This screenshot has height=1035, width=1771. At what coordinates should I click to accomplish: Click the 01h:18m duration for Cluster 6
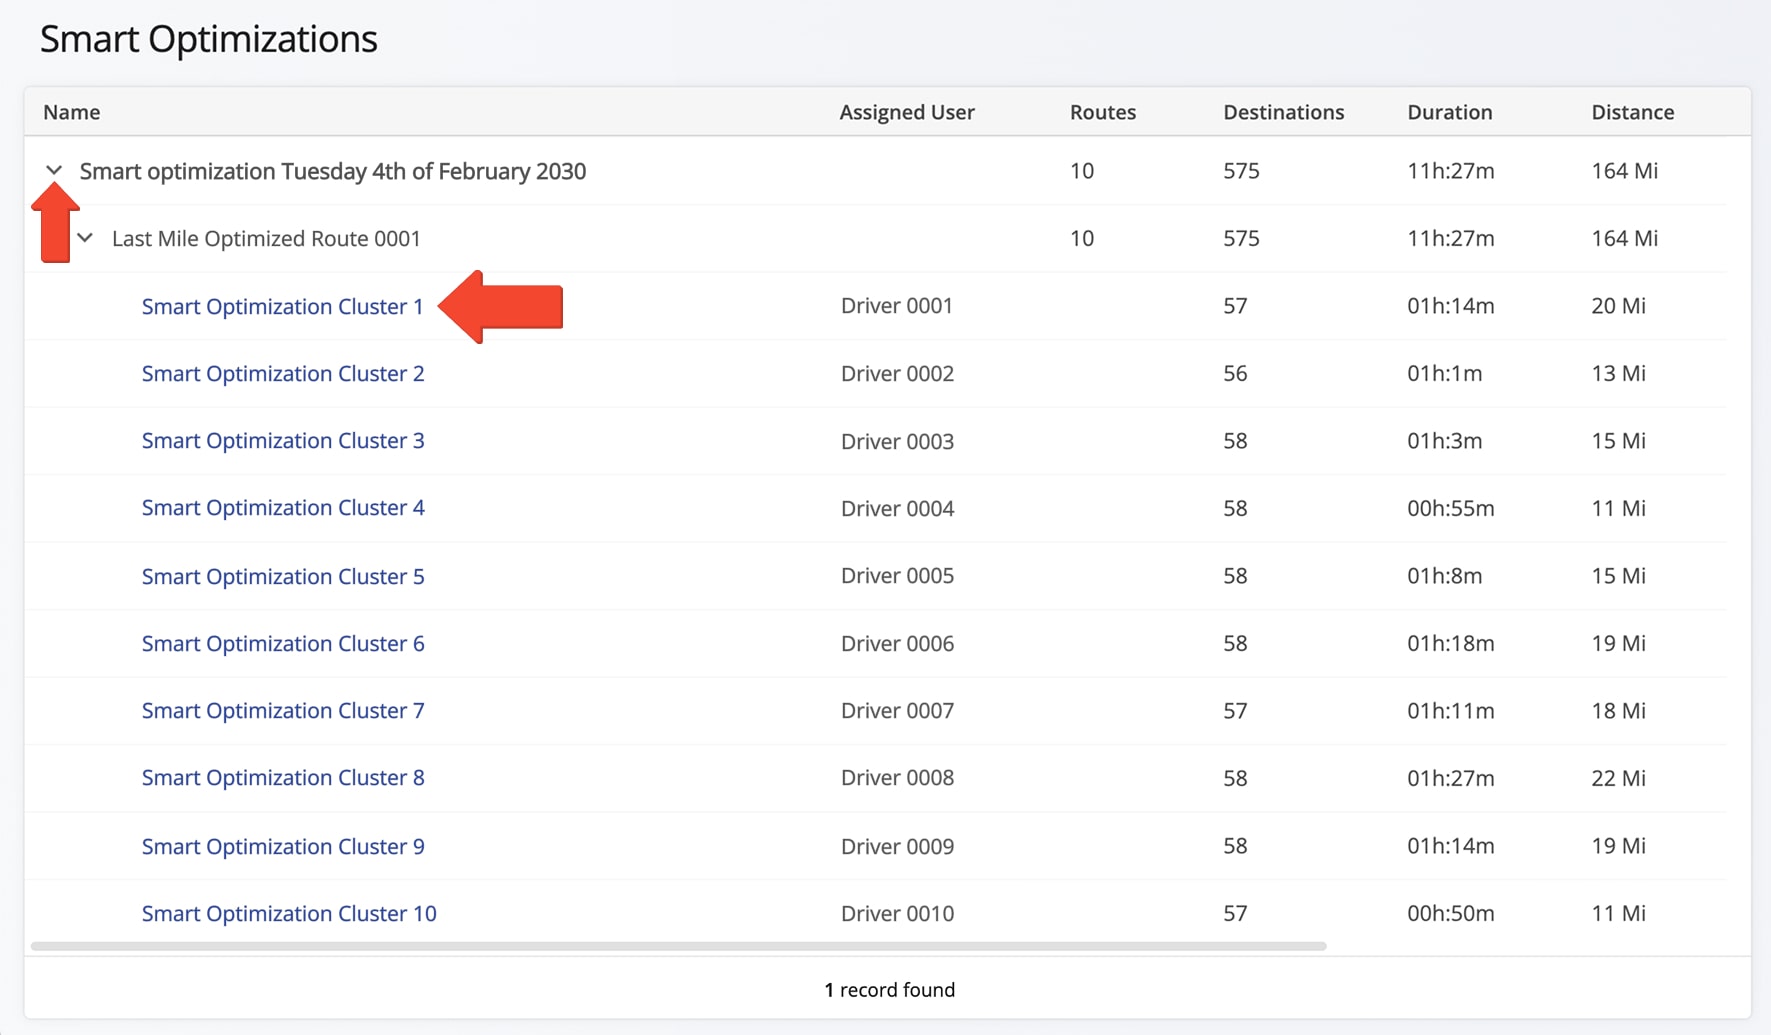click(1451, 643)
